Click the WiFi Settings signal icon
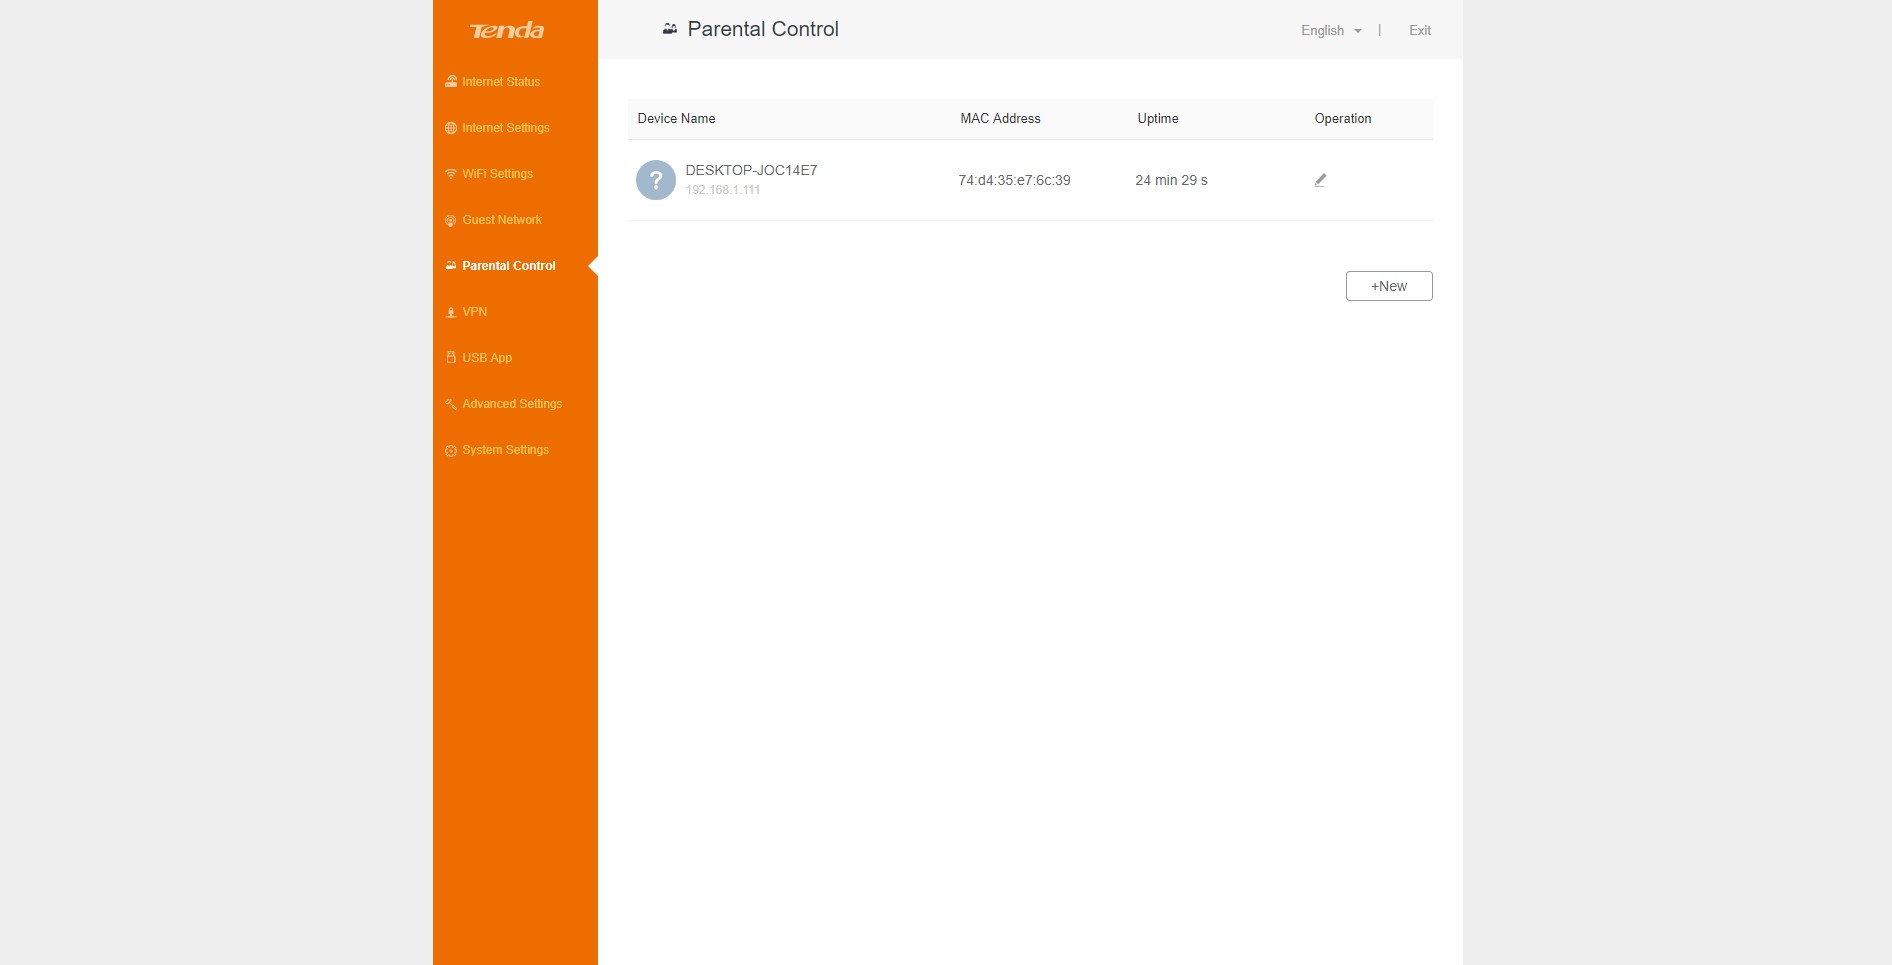 451,174
